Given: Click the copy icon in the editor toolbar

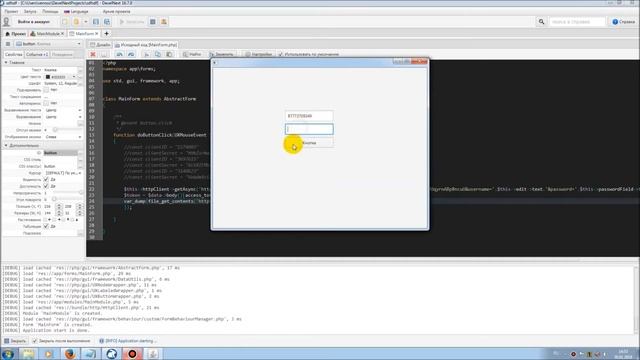Looking at the screenshot, I should (x=158, y=54).
